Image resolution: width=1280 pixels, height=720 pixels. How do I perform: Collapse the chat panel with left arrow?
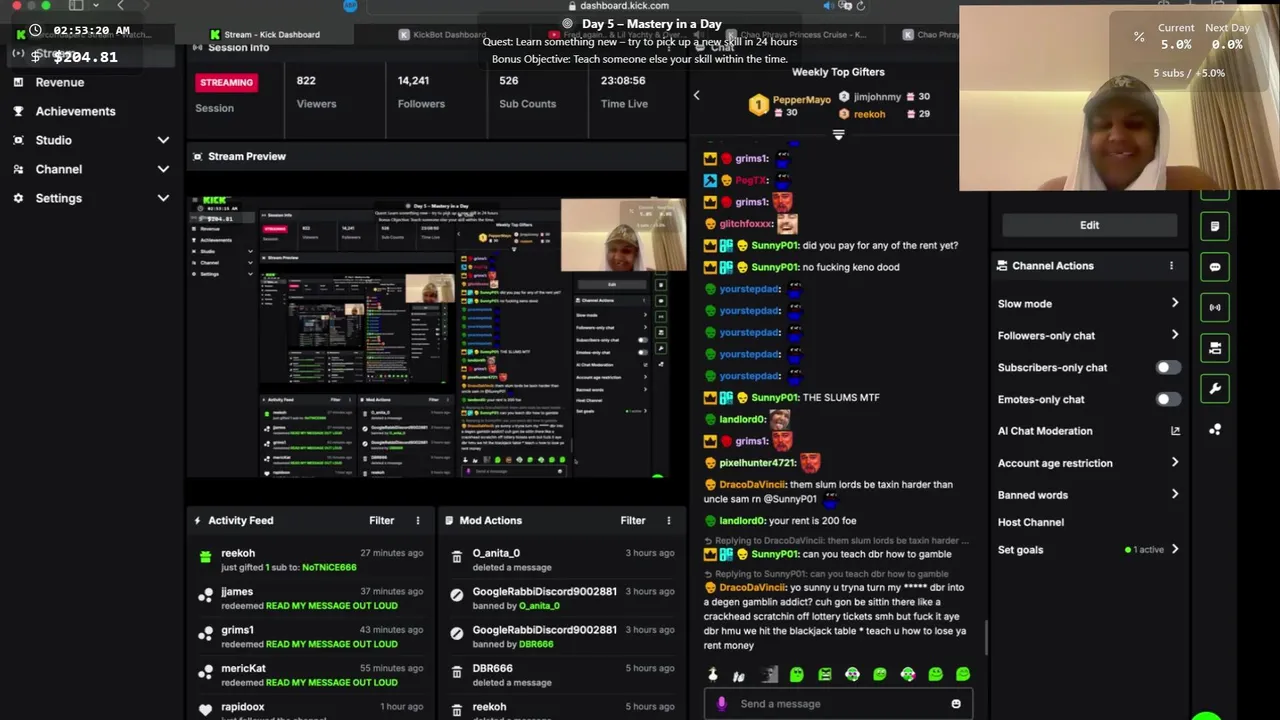(697, 95)
